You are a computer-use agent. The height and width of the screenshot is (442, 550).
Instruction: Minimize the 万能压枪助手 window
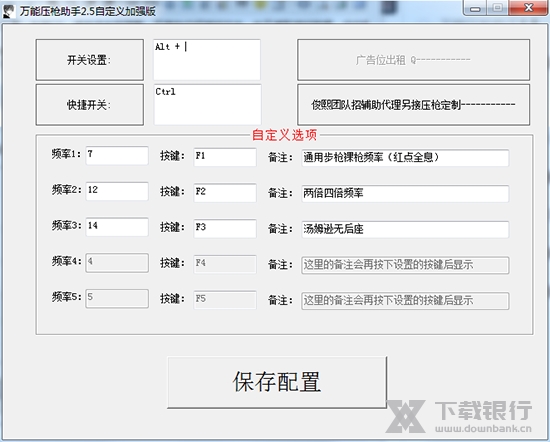[475, 8]
